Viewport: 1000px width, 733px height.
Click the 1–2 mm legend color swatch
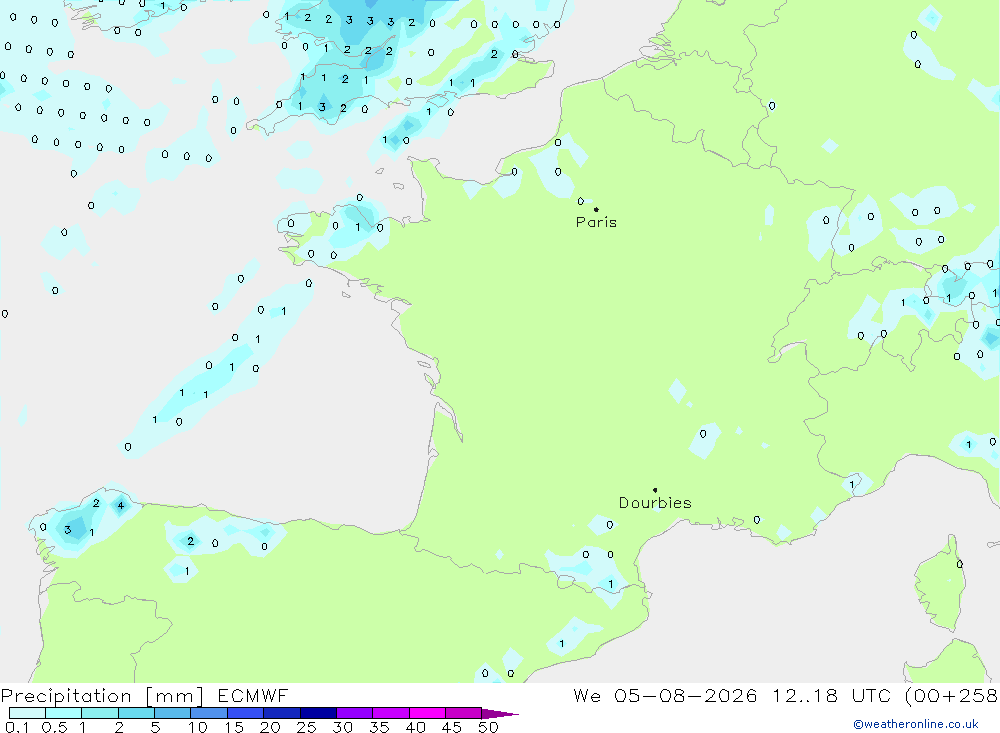[99, 713]
